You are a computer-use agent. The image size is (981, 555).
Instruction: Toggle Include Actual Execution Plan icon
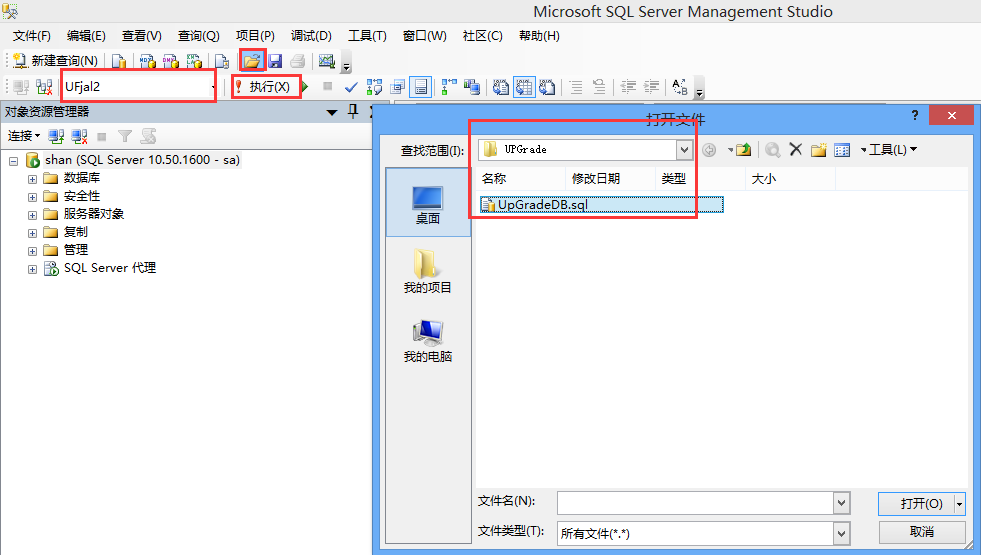coord(449,87)
